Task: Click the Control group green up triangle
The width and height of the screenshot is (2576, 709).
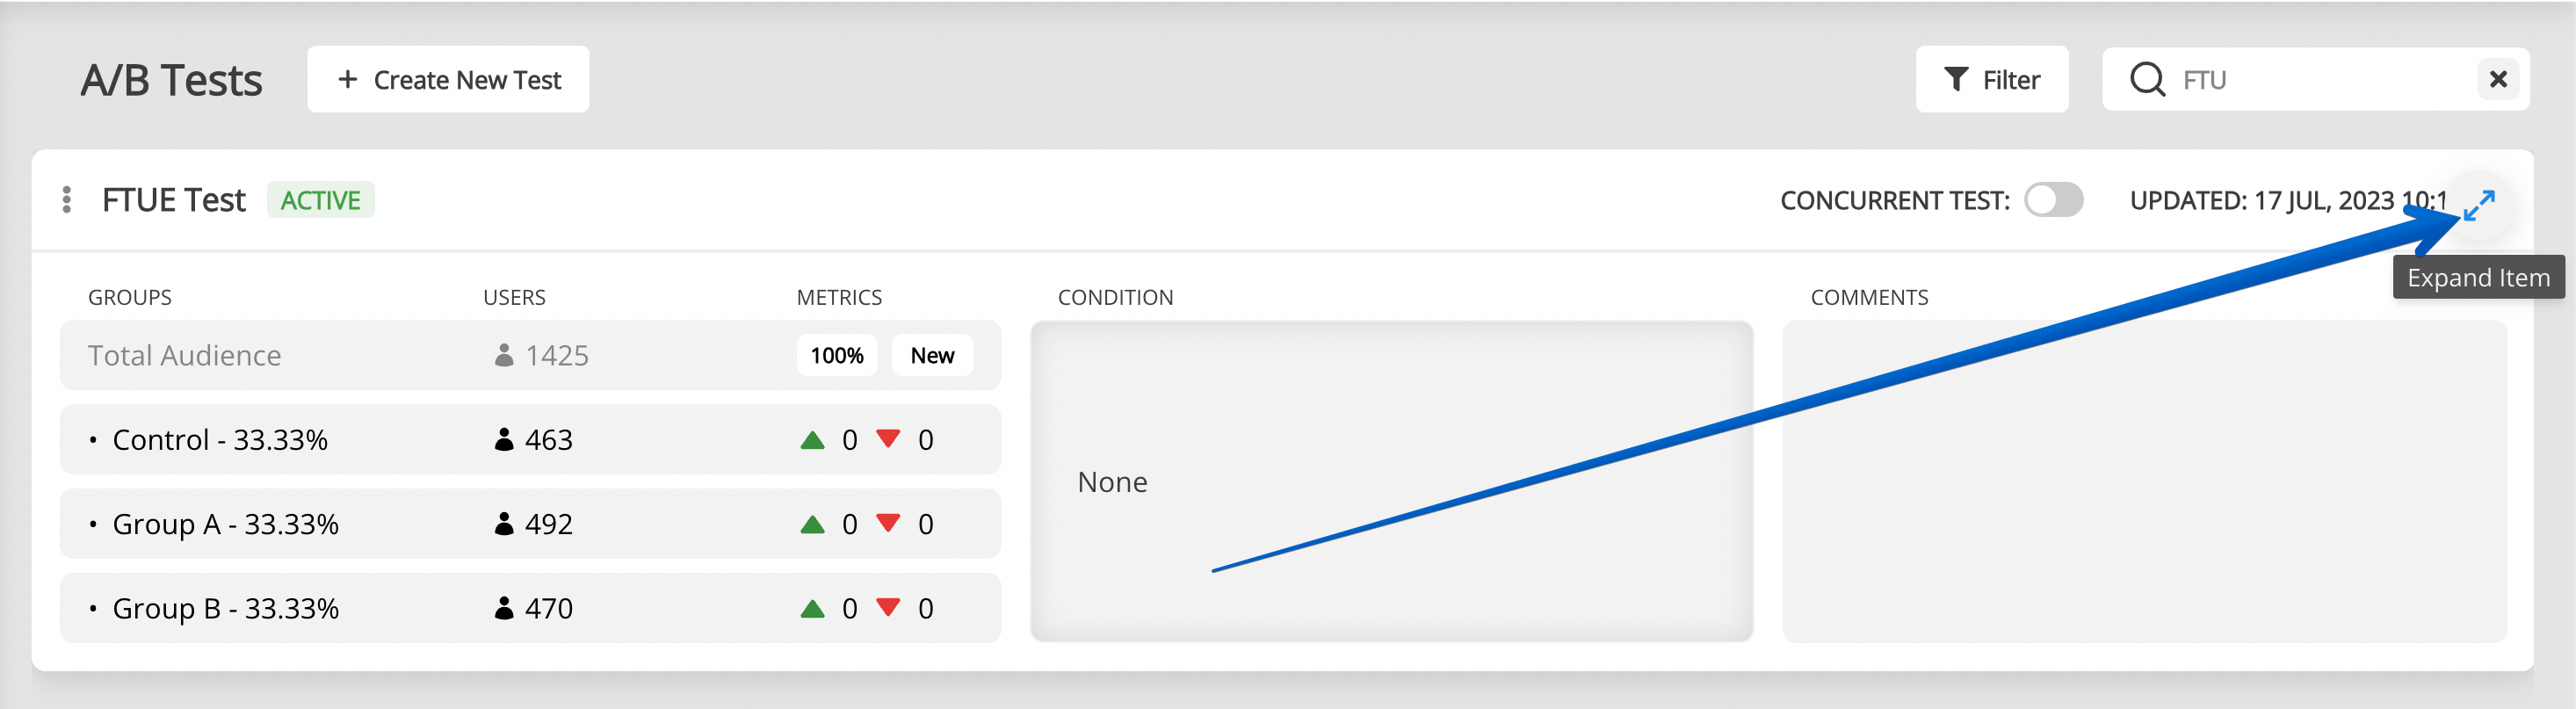Action: (x=812, y=440)
